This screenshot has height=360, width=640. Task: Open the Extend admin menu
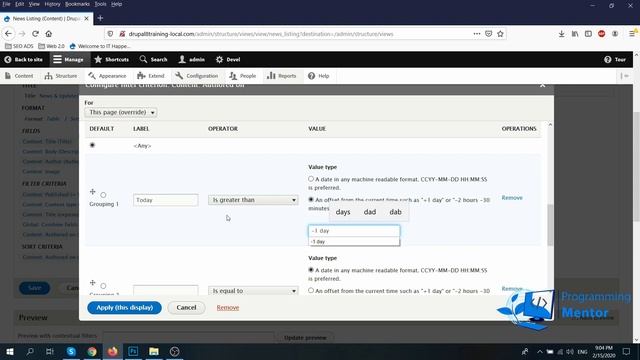pyautogui.click(x=151, y=76)
